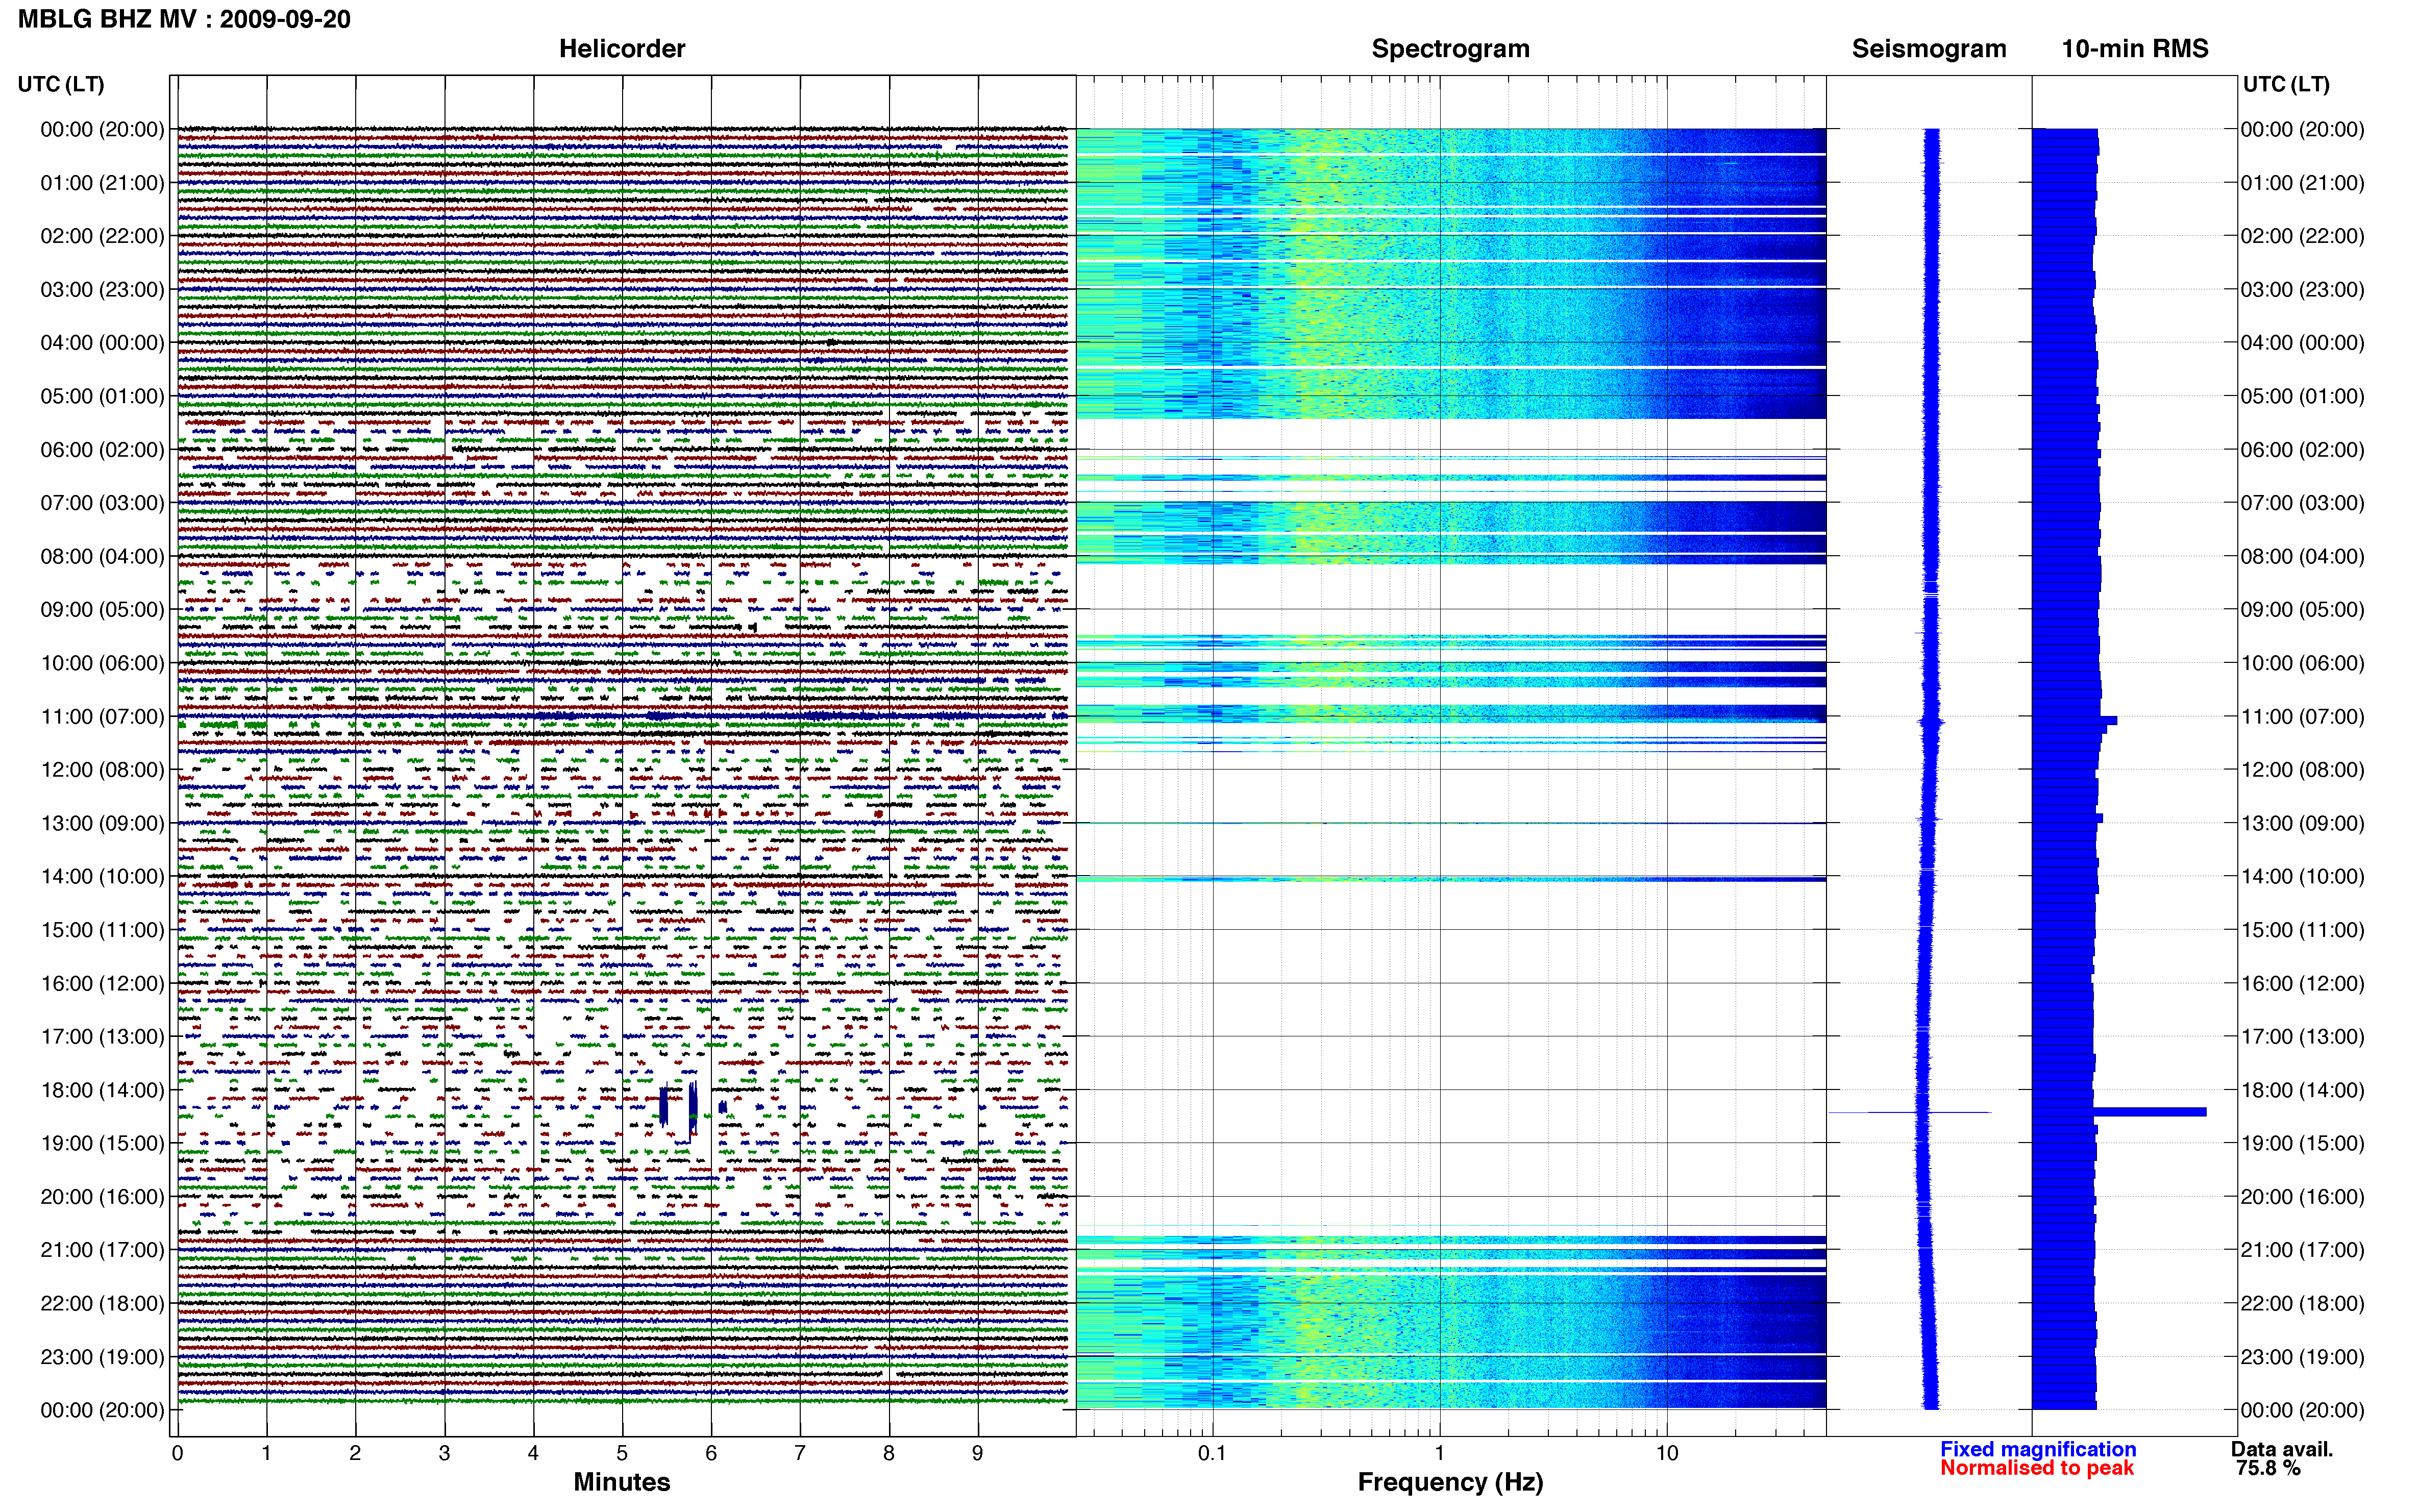This screenshot has height=1512, width=2419.
Task: Click tick '8' on the Minutes axis
Action: (x=889, y=1453)
